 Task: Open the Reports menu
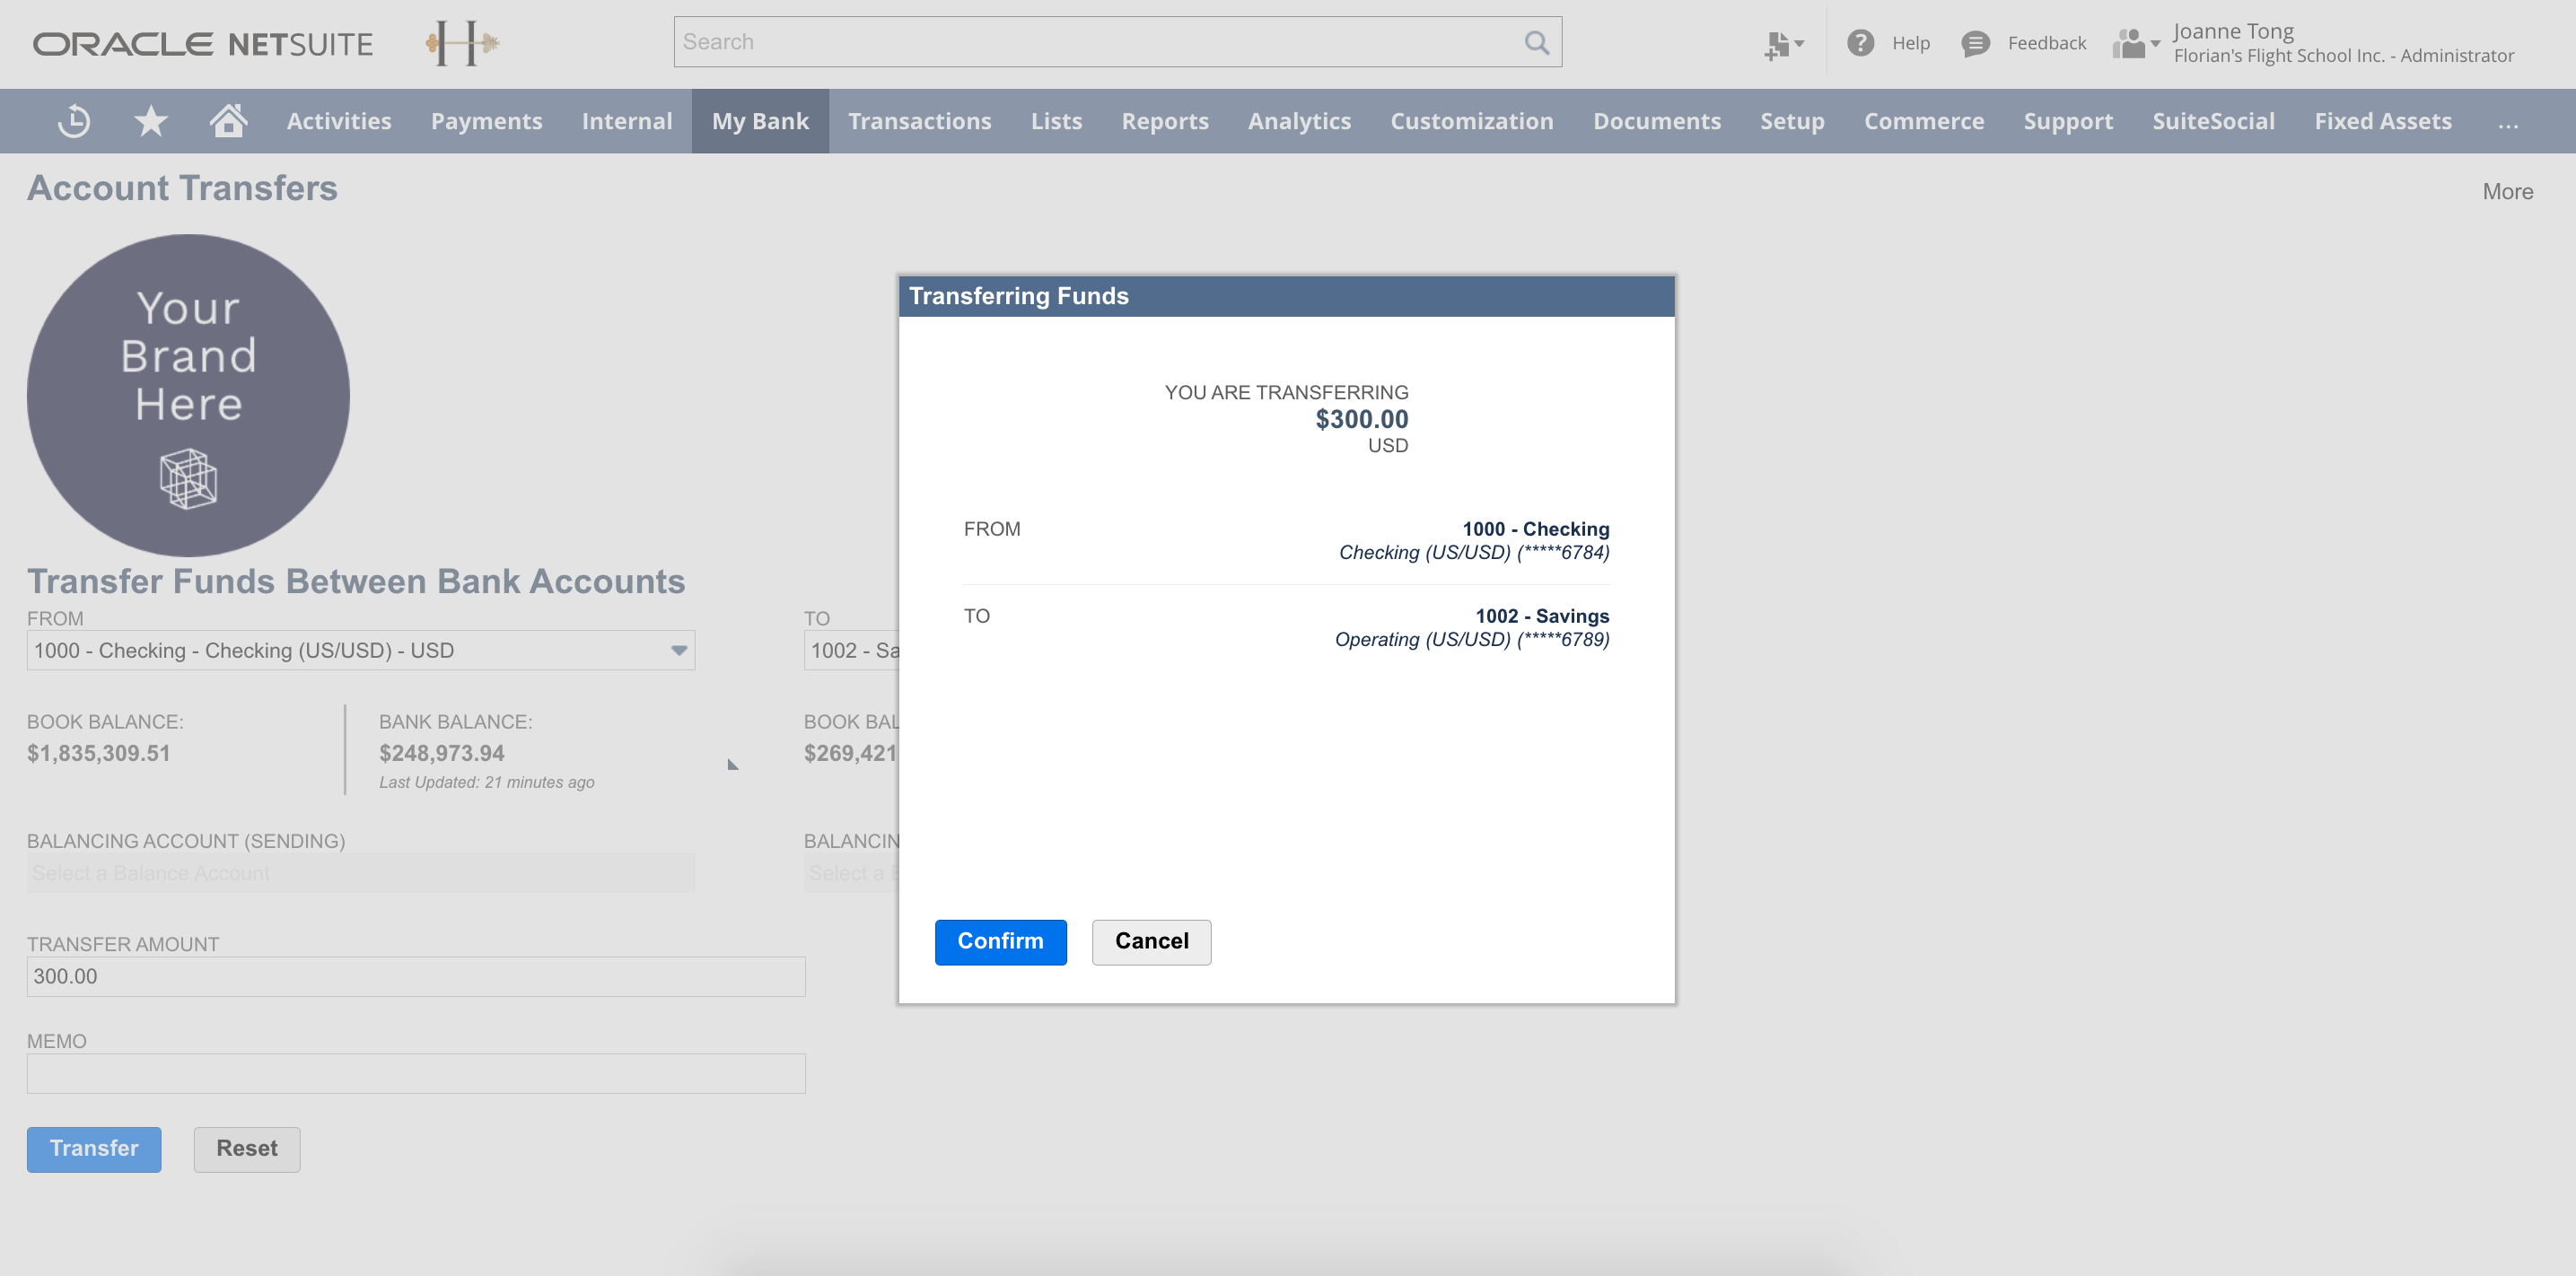[x=1164, y=122]
